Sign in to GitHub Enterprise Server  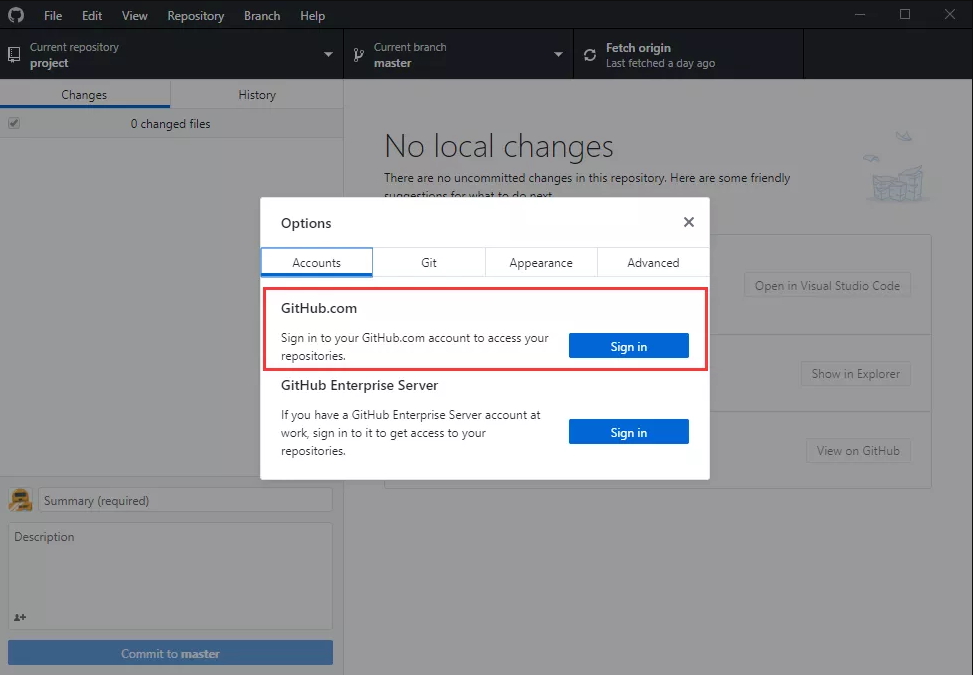pyautogui.click(x=629, y=432)
